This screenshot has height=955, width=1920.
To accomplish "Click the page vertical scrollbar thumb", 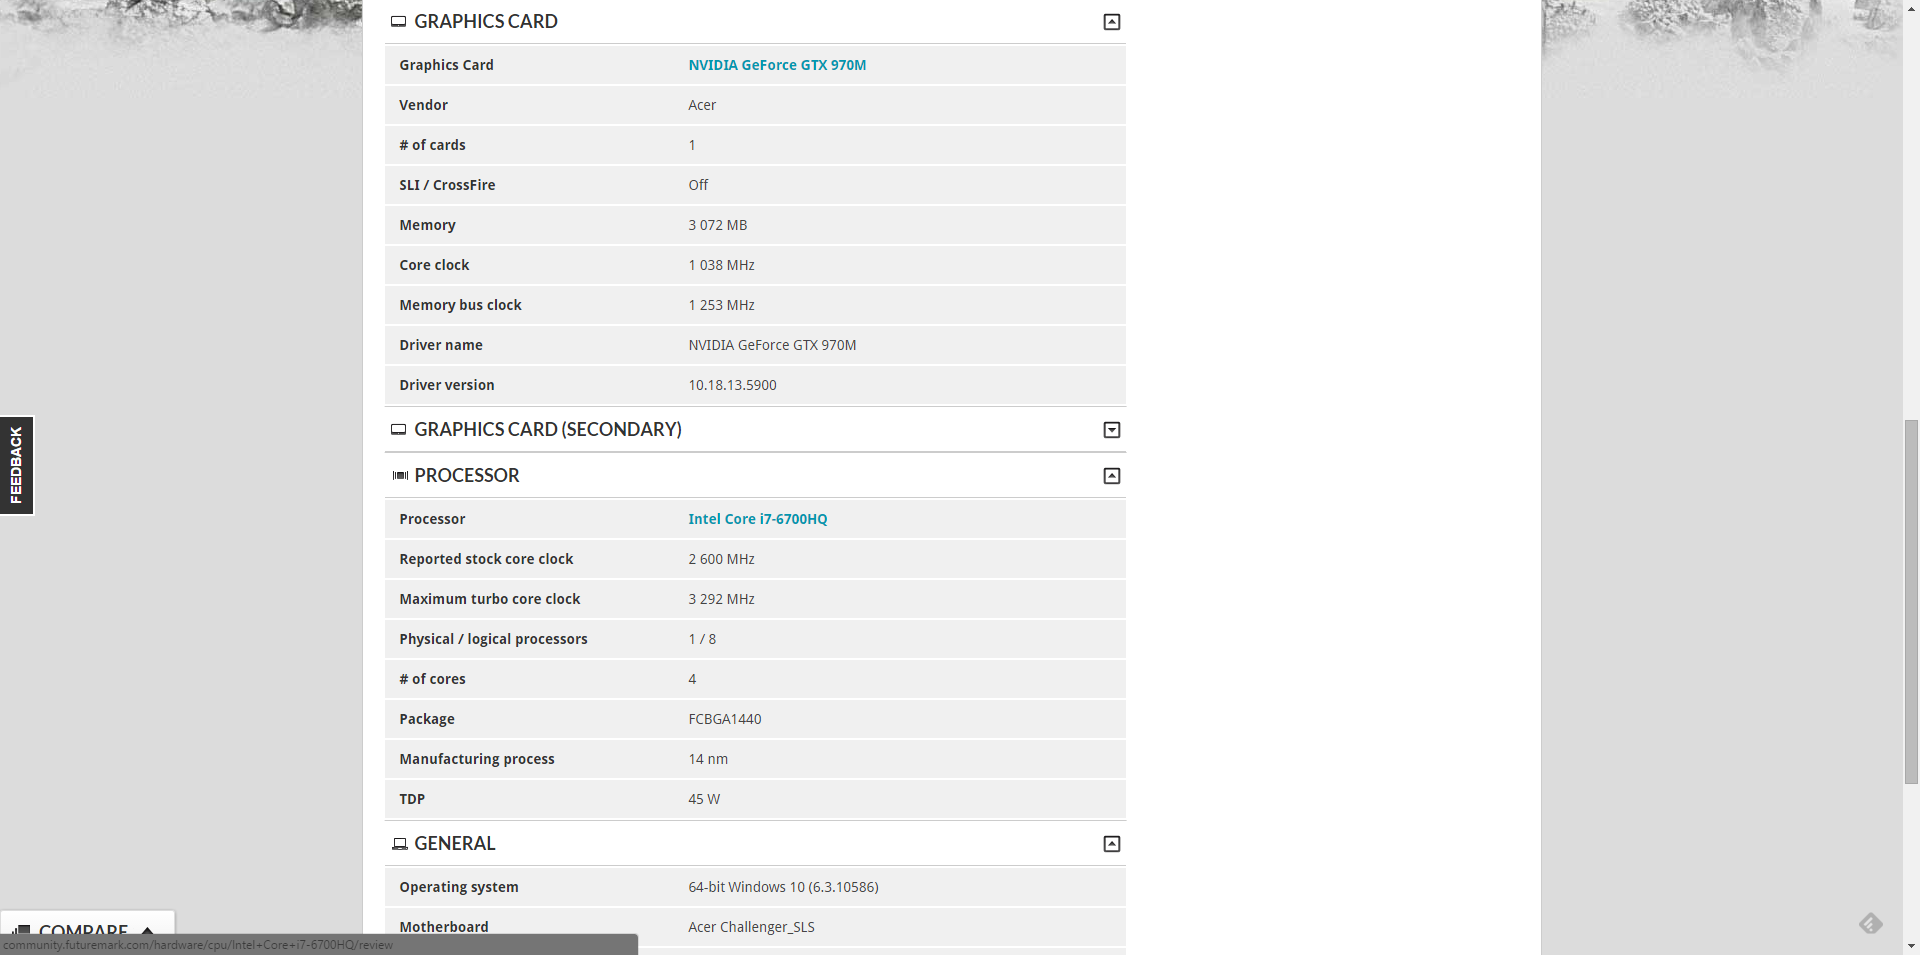I will [1911, 601].
